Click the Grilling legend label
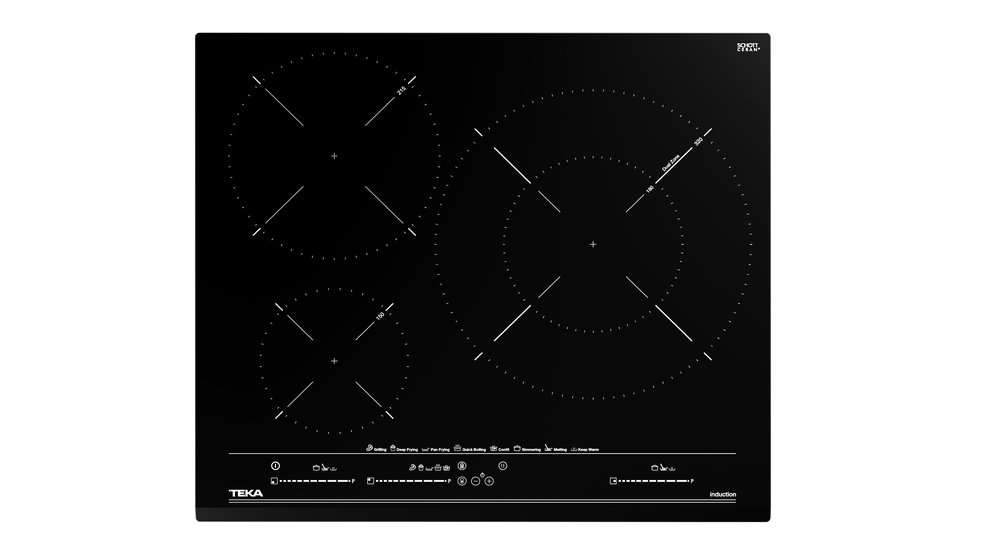The width and height of the screenshot is (985, 554). tap(380, 450)
